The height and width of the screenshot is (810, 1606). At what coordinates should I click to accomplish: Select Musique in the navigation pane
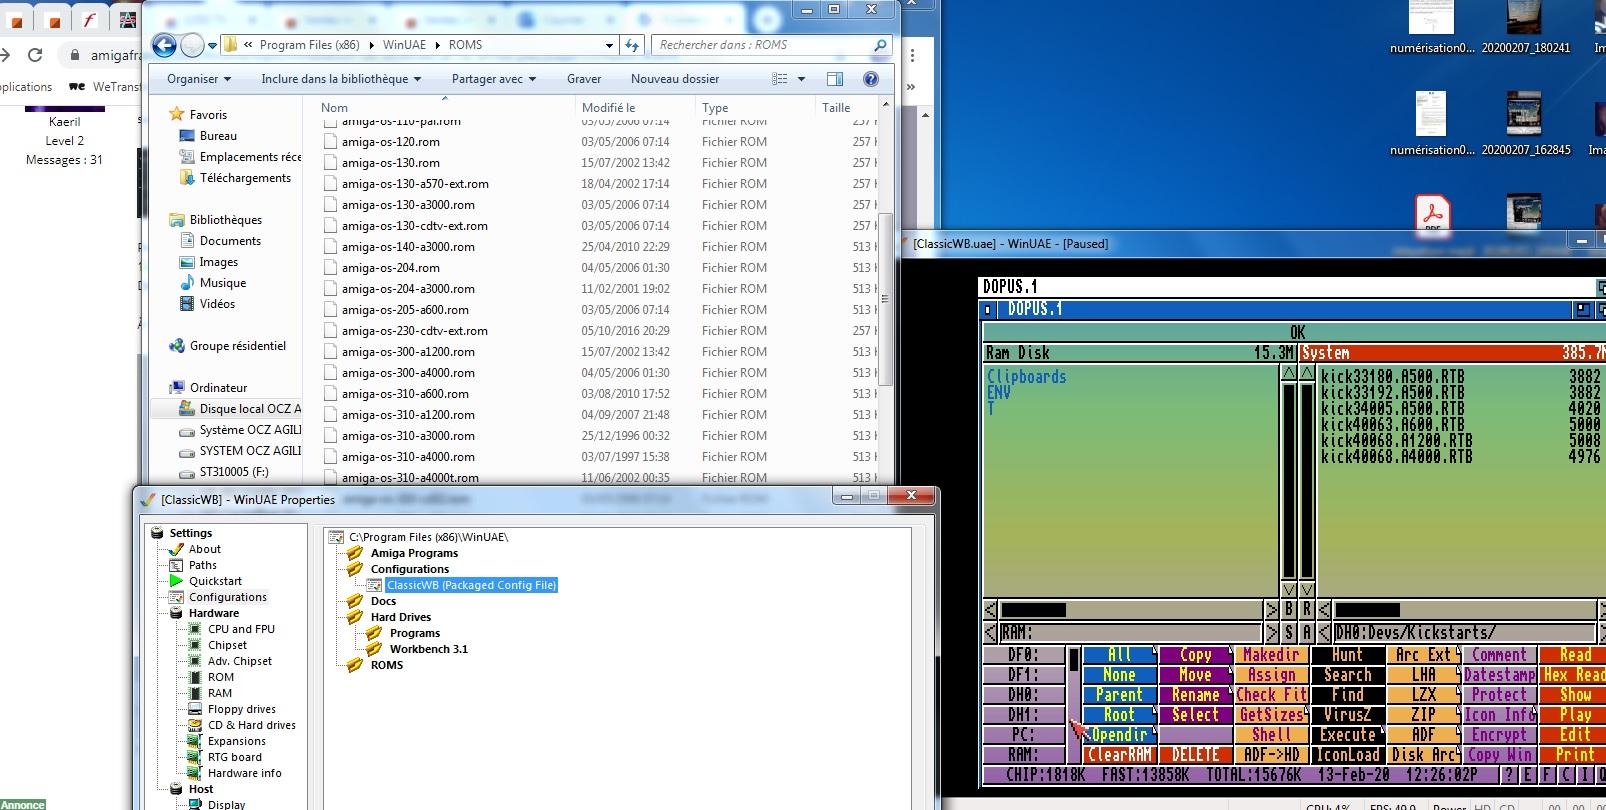[x=223, y=283]
